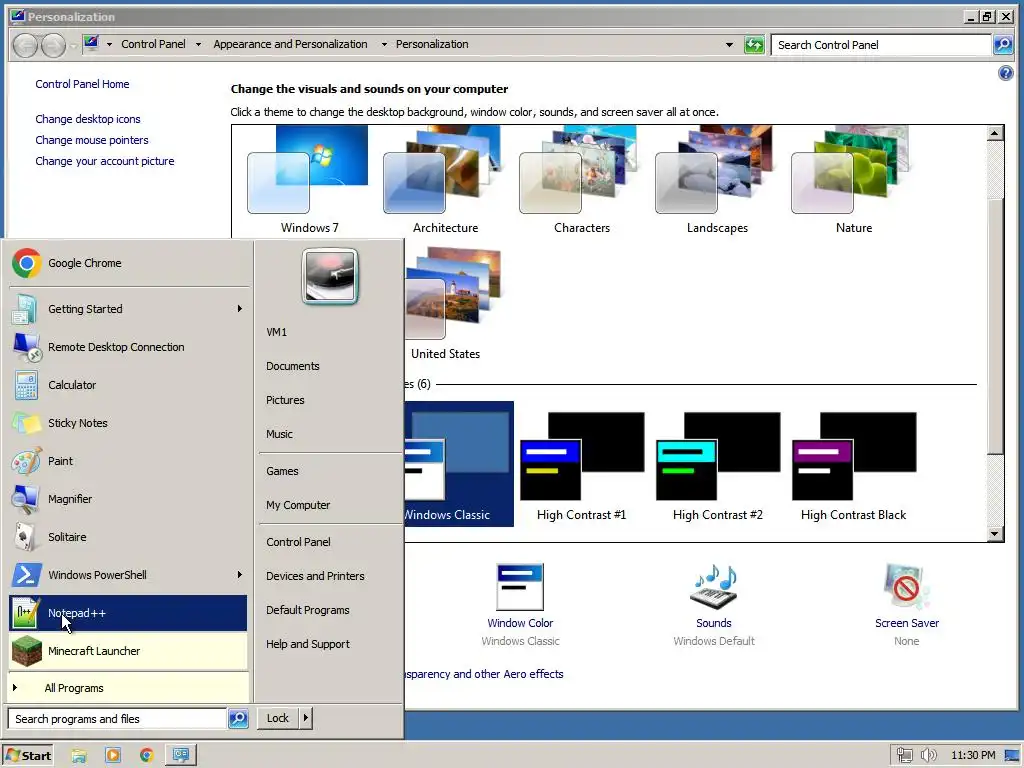Image resolution: width=1024 pixels, height=768 pixels.
Task: Launch Getting Started from Start menu
Action: click(128, 309)
